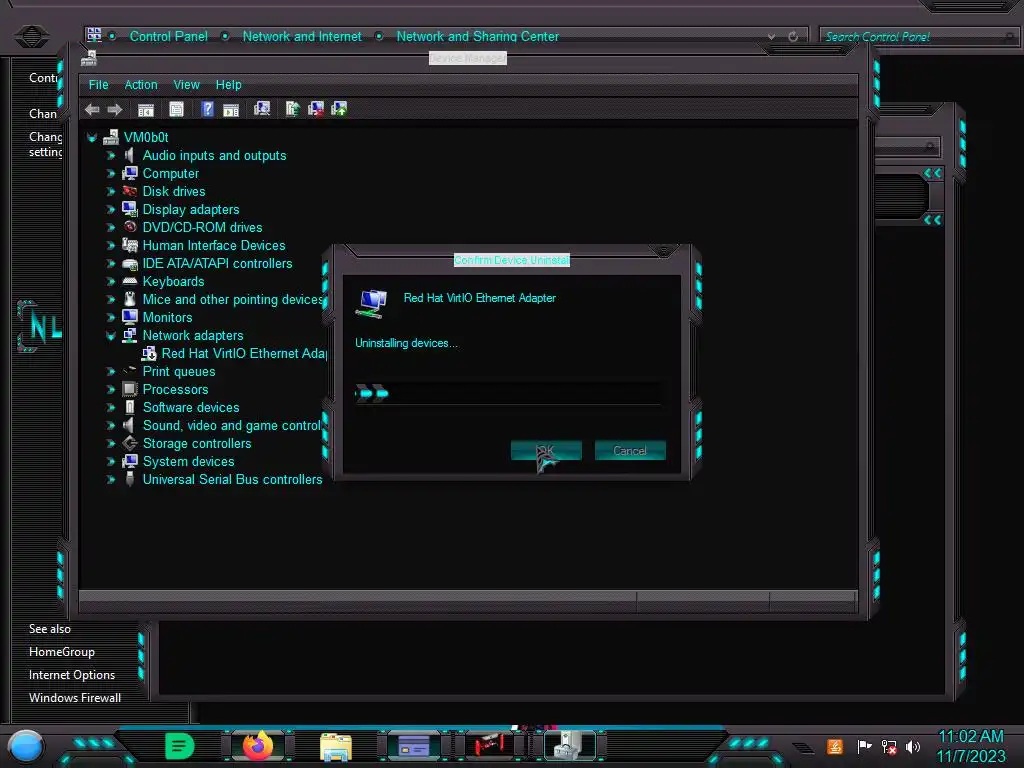The height and width of the screenshot is (768, 1024).
Task: Expand Audio inputs and outputs
Action: click(110, 155)
